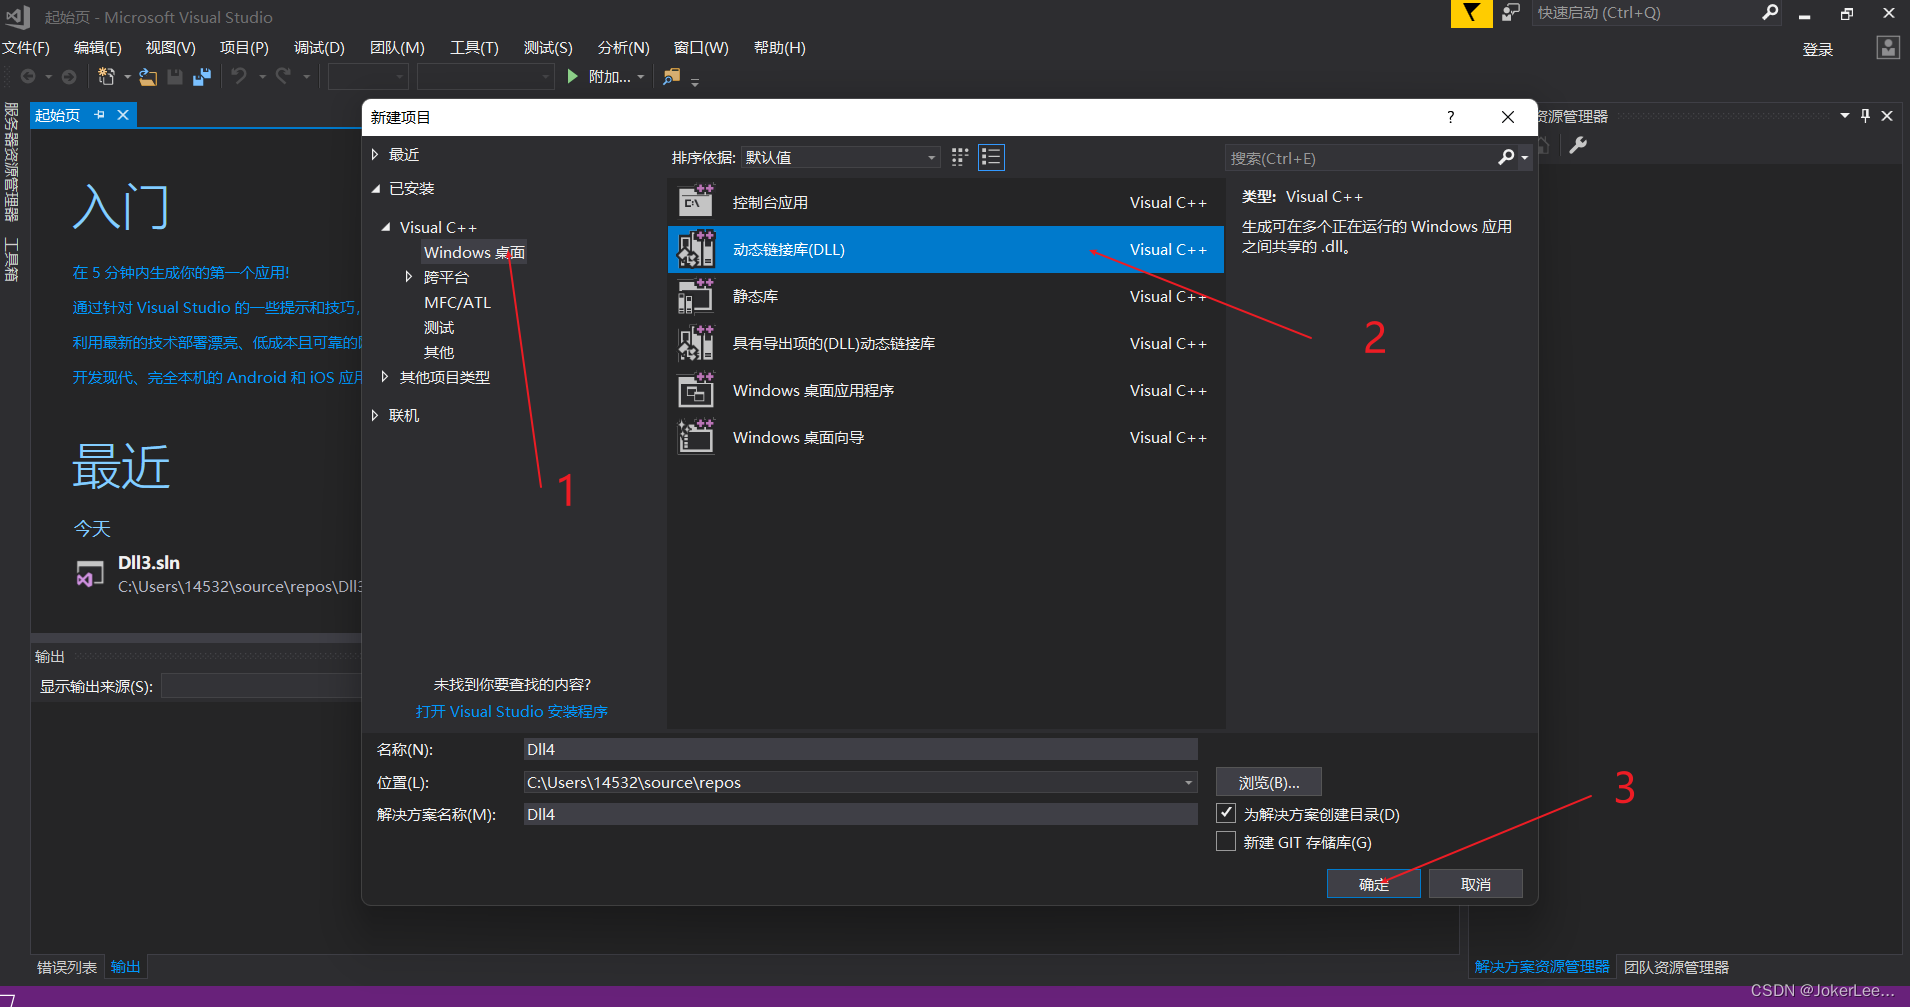Click the 搜索(Ctrl+E) search field
This screenshot has width=1910, height=1007.
1360,158
